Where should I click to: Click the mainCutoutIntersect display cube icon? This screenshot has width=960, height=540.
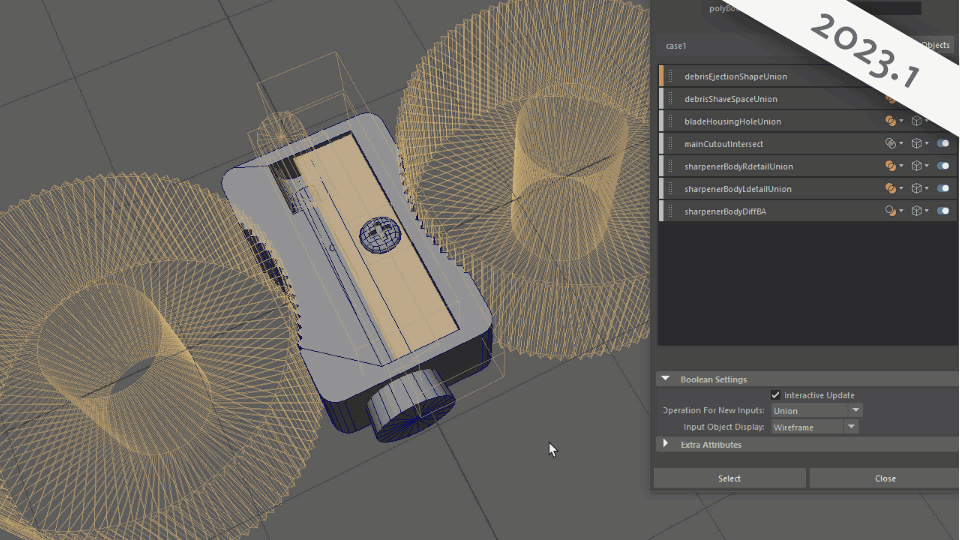coord(916,144)
